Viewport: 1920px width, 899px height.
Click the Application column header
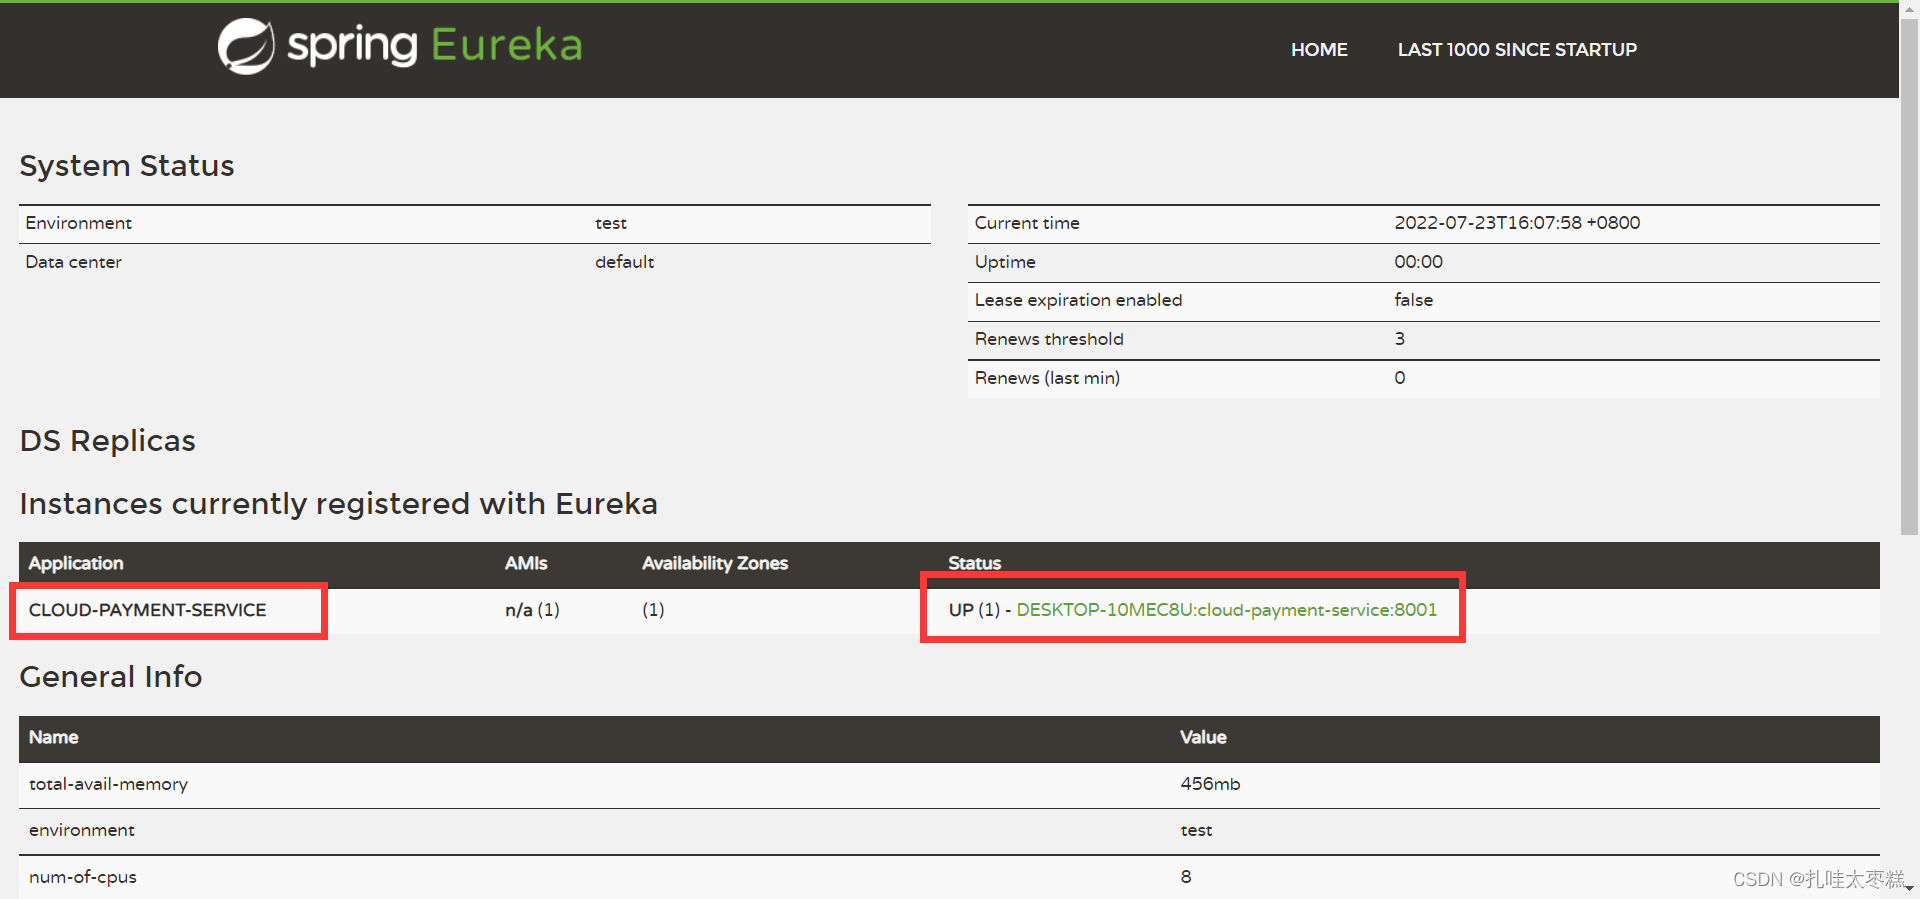(76, 564)
